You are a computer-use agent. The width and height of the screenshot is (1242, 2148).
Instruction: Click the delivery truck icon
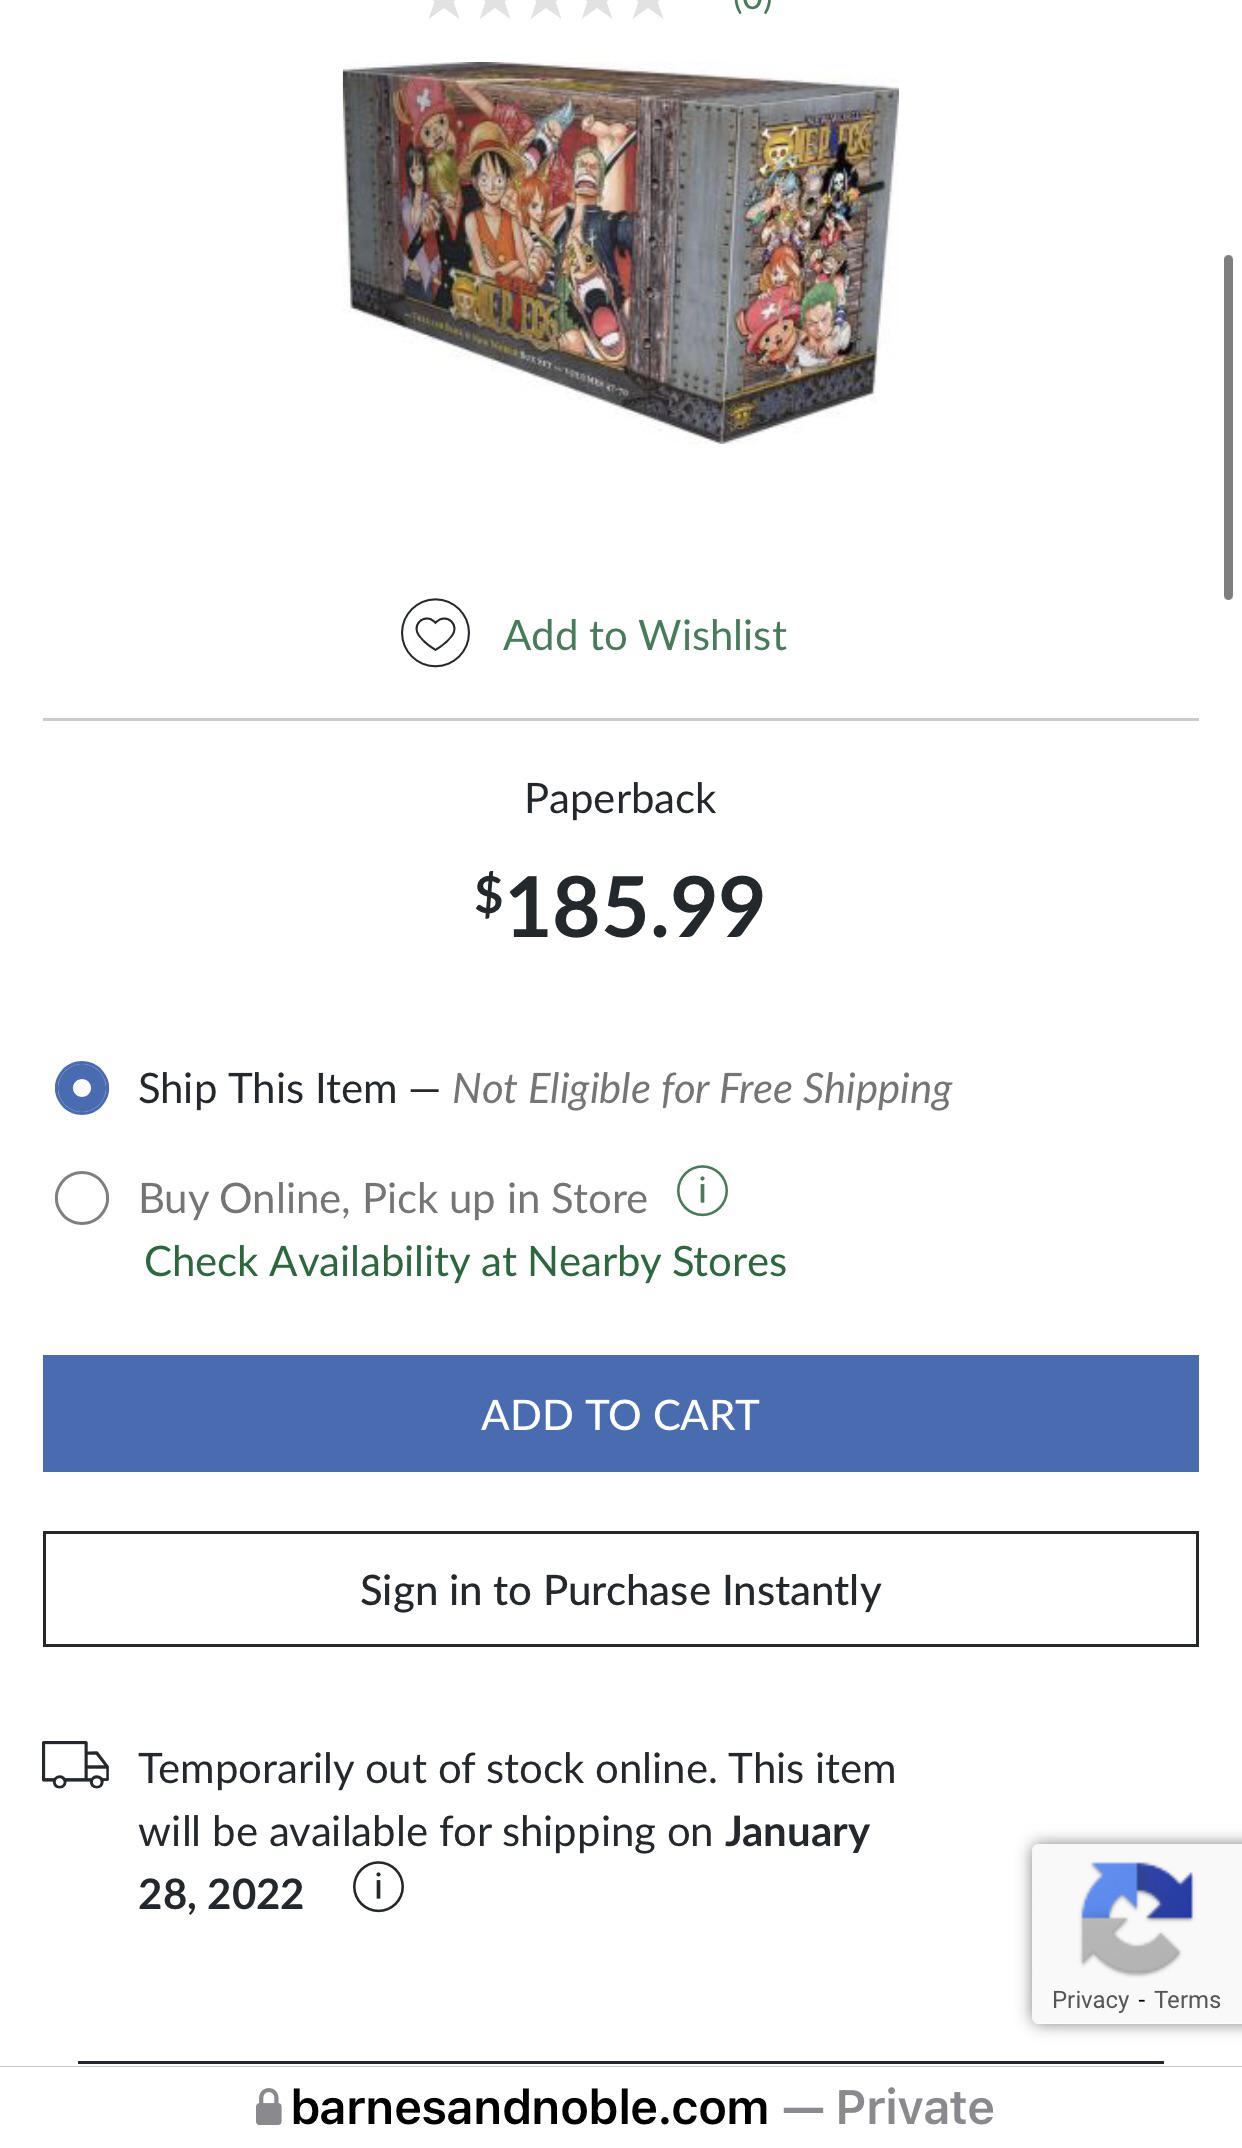[75, 1766]
